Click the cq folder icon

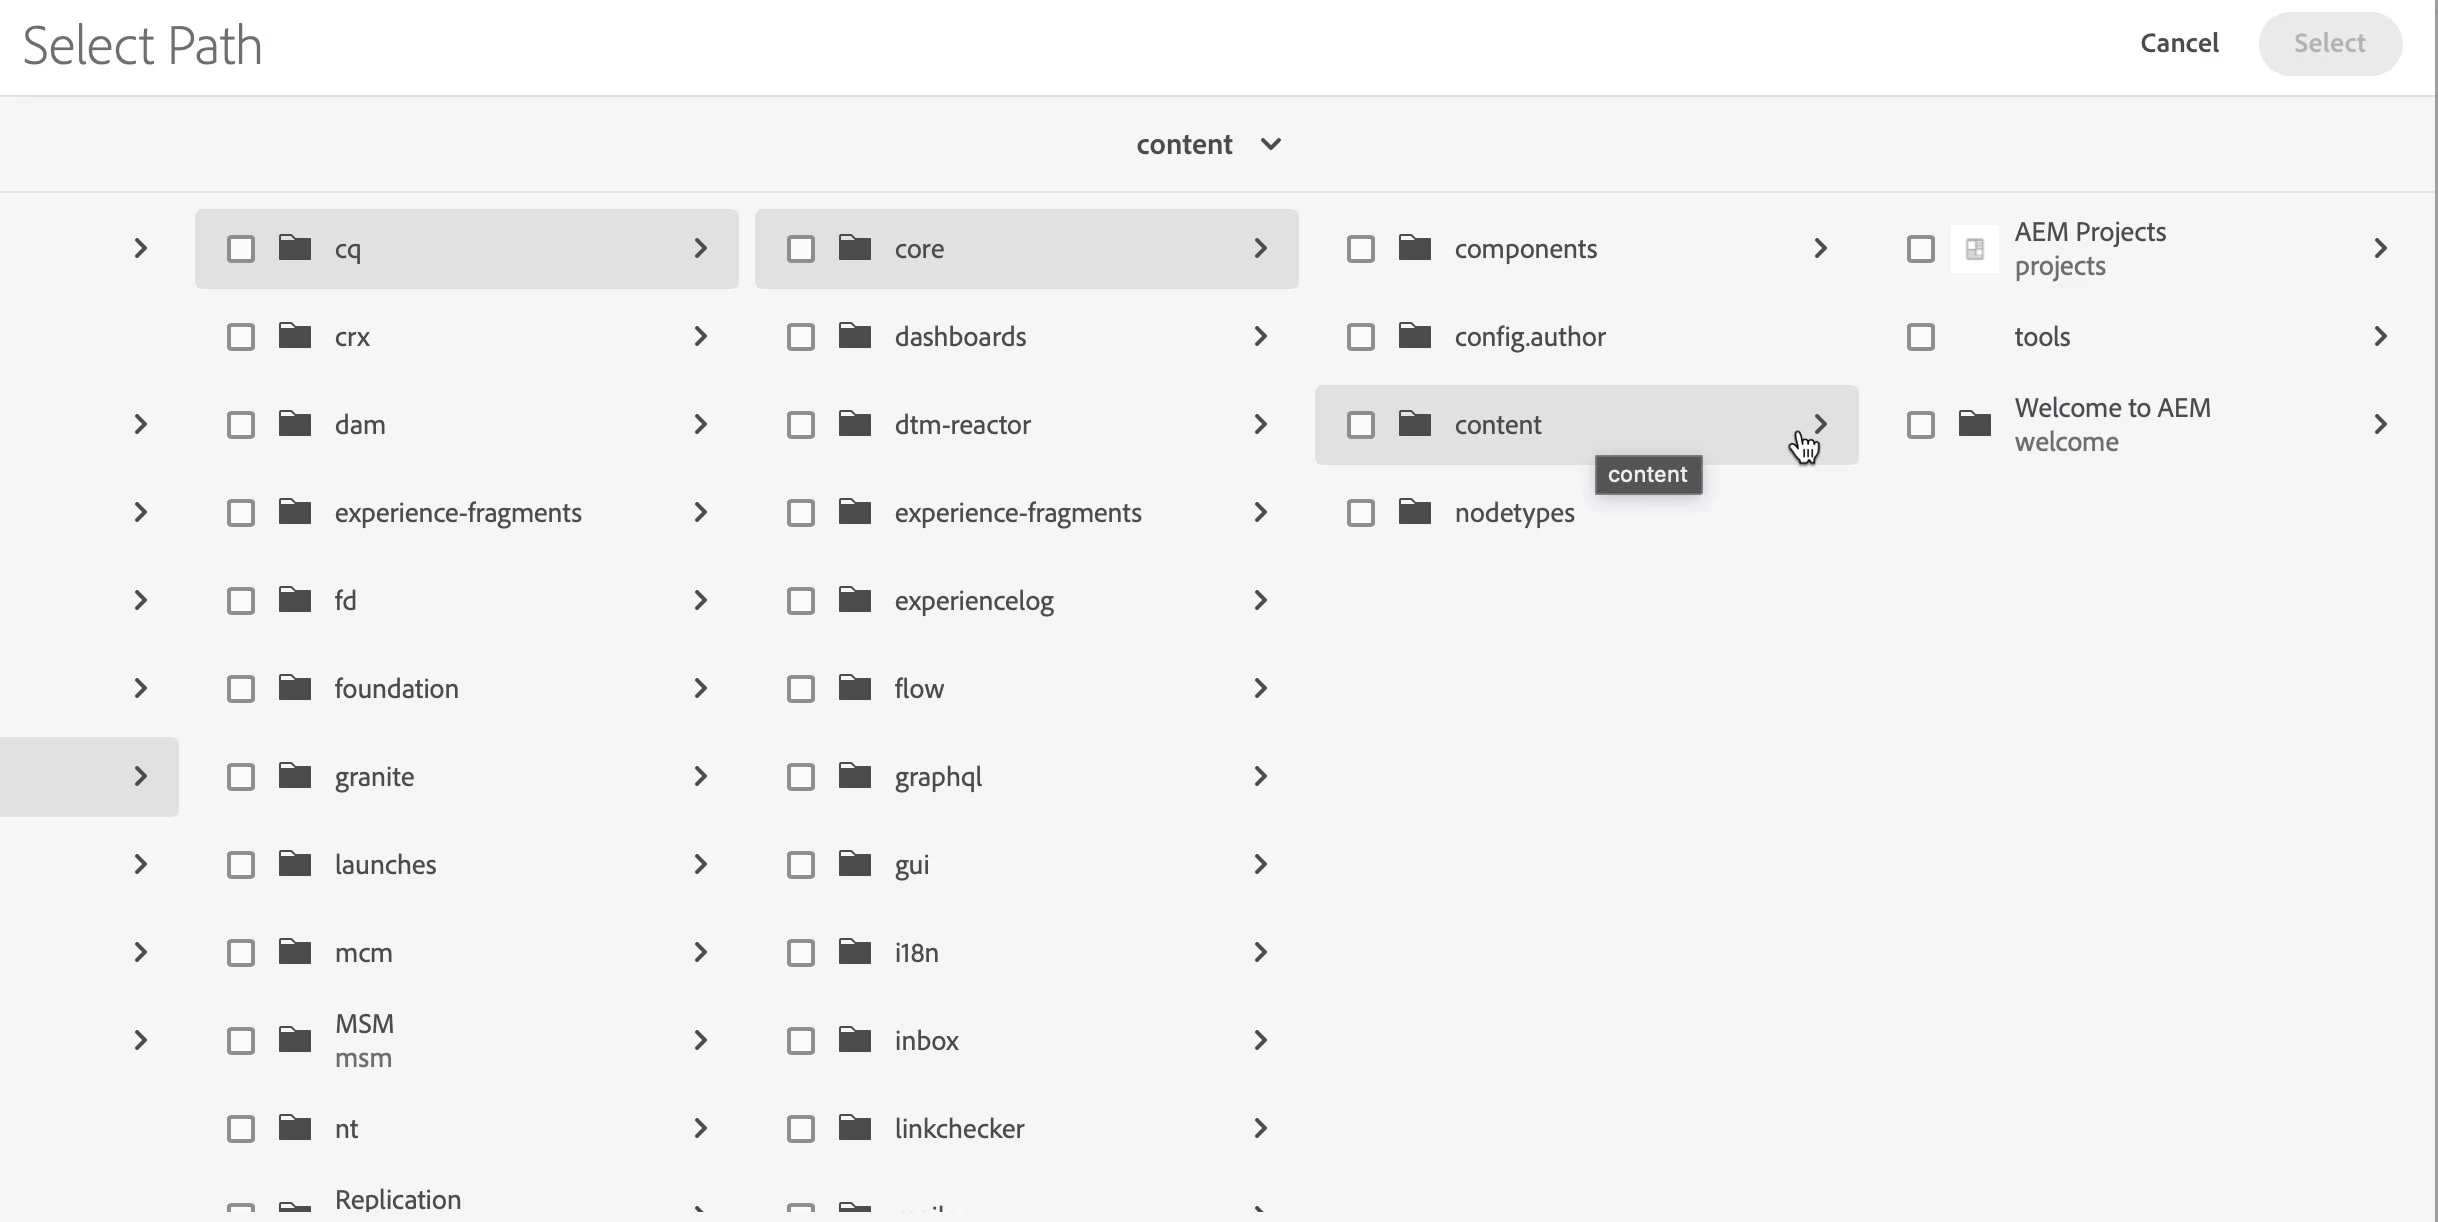click(x=295, y=247)
